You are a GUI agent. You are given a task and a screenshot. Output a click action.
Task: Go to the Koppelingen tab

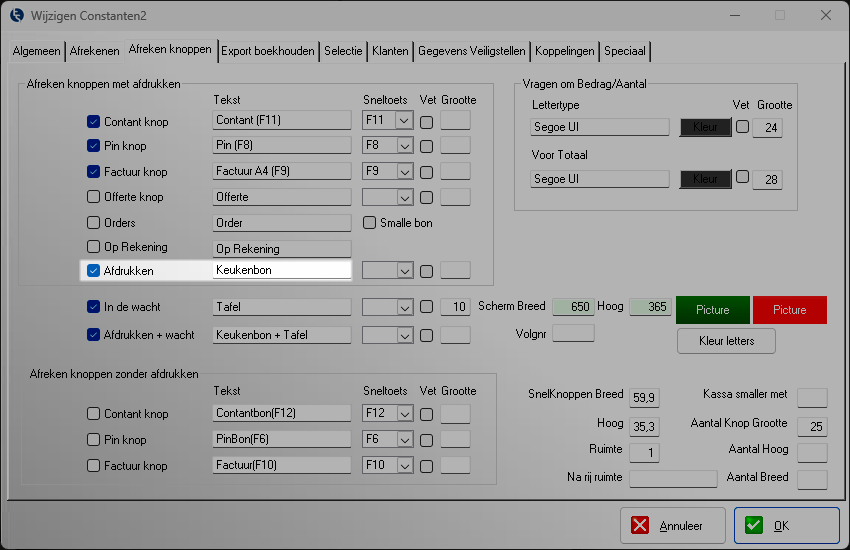[x=565, y=51]
